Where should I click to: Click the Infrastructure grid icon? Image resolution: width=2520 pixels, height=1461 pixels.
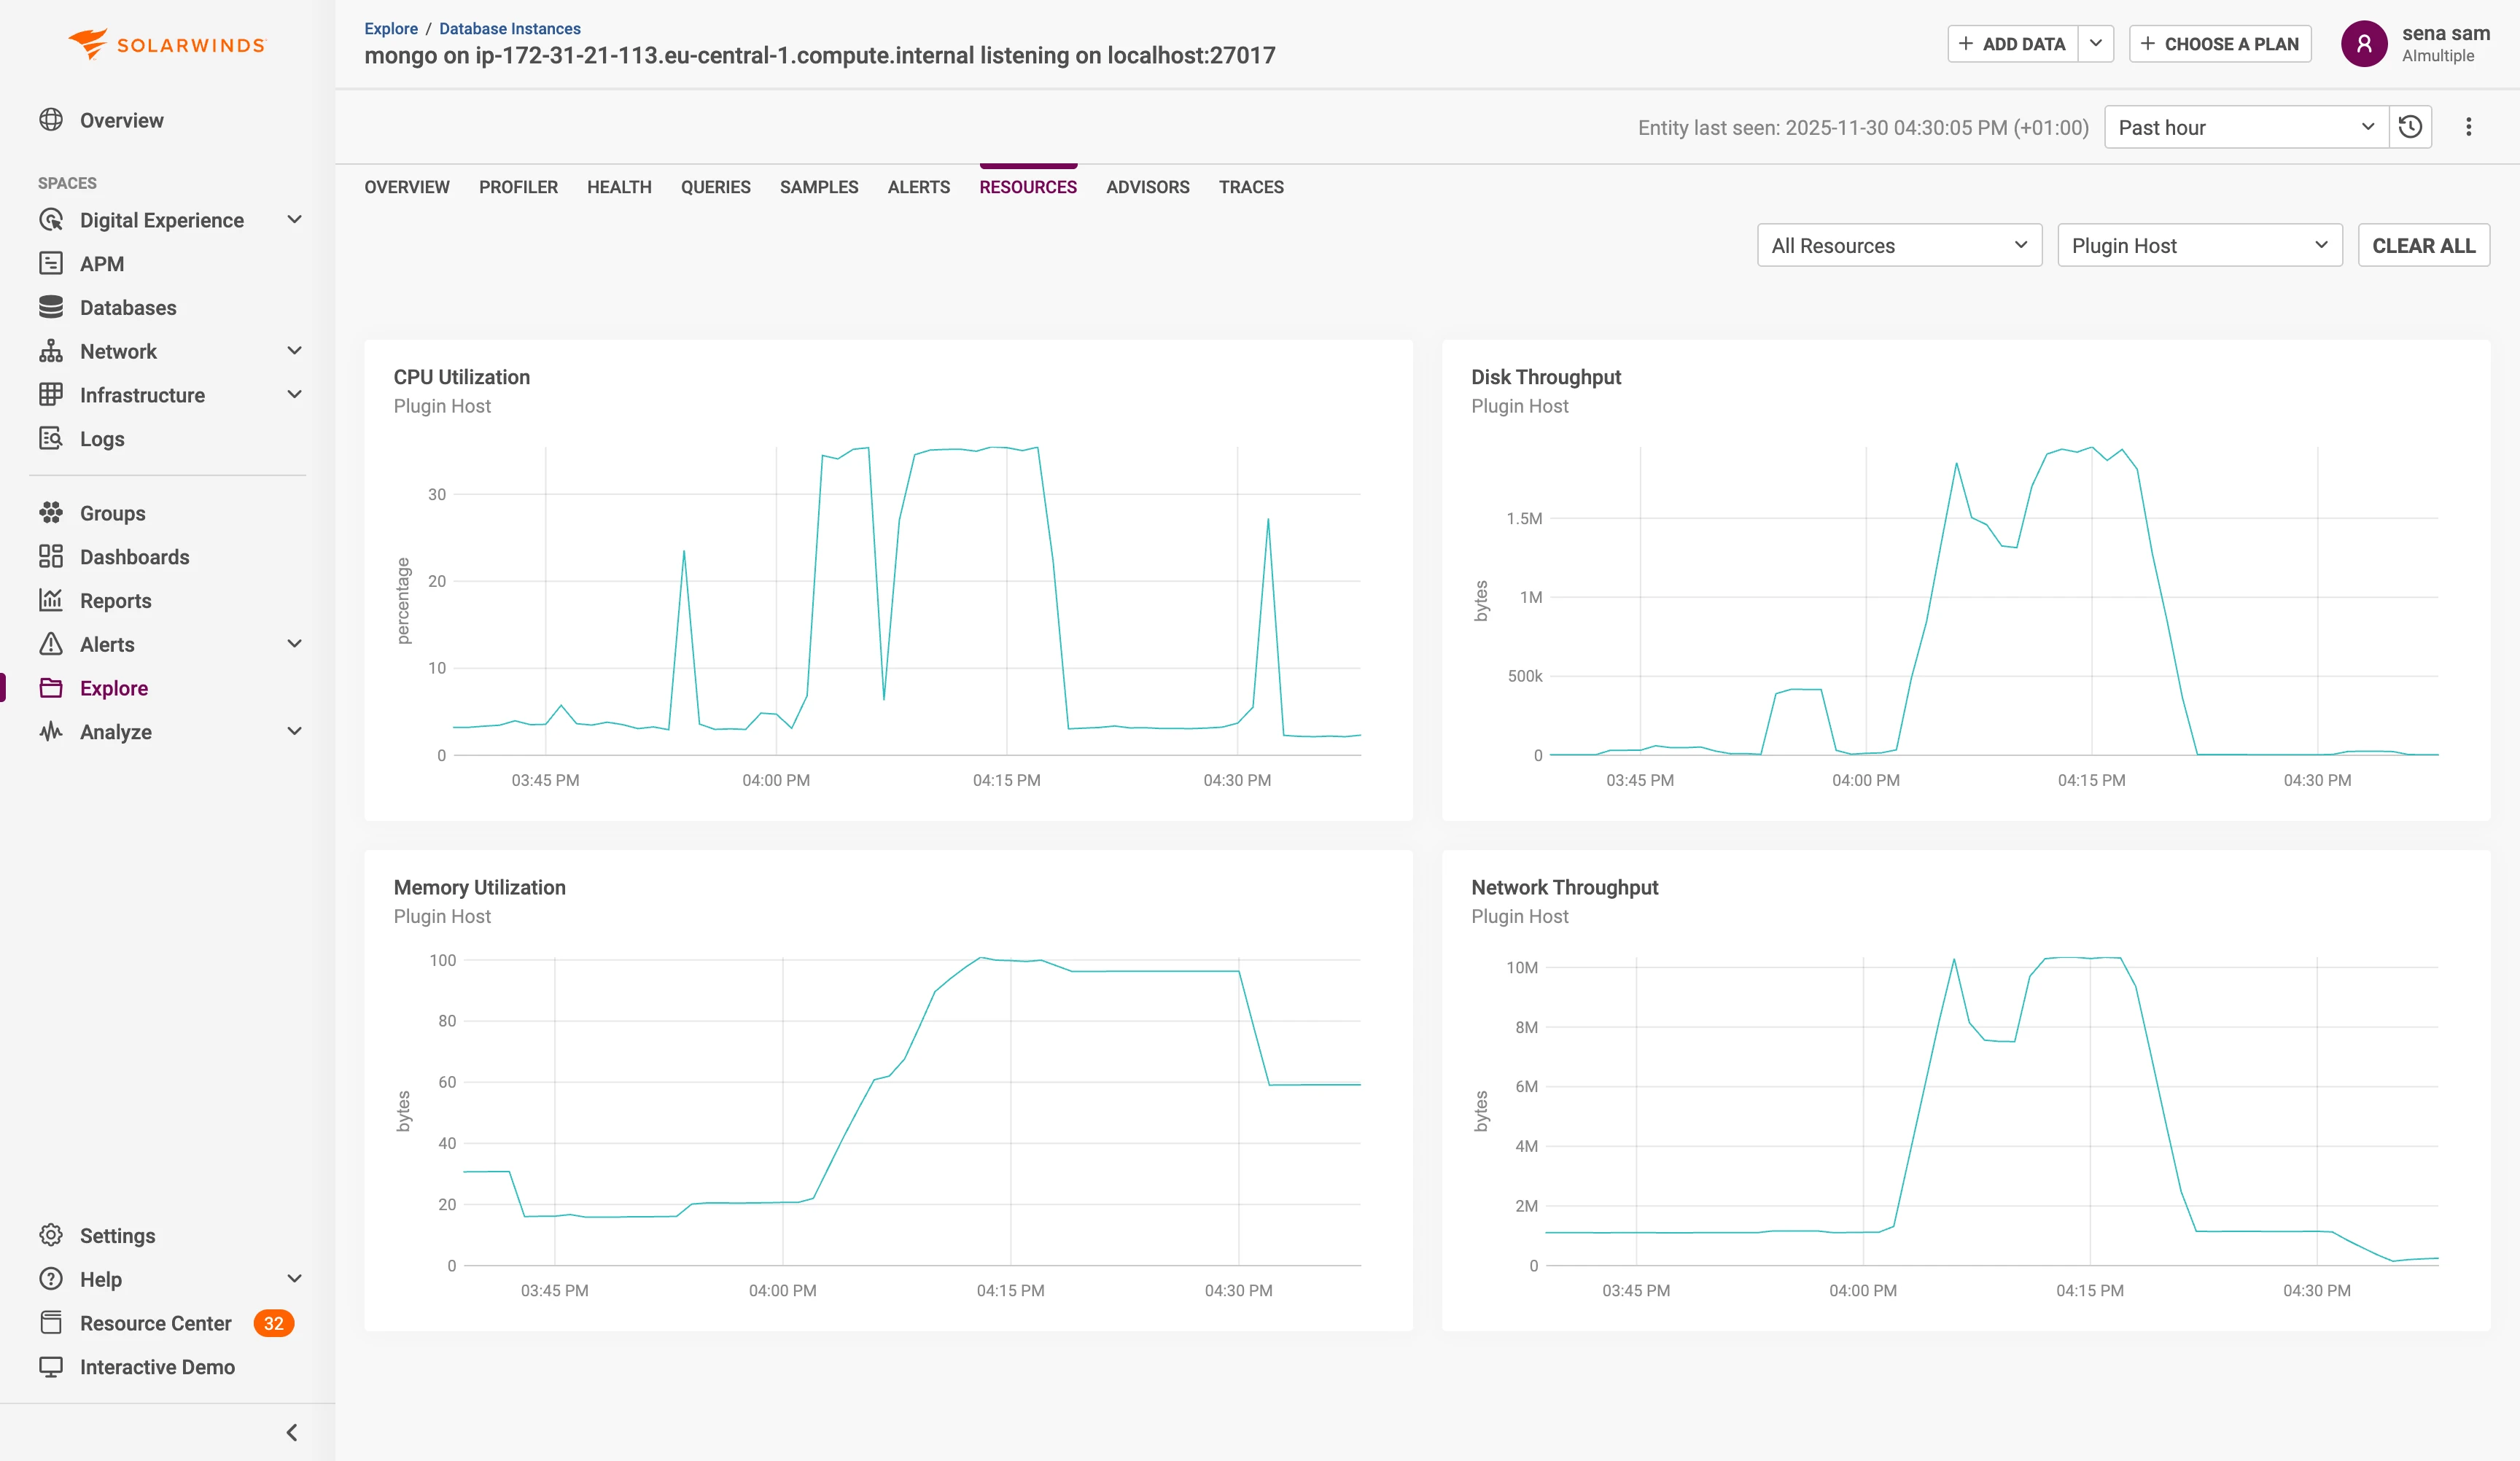51,395
